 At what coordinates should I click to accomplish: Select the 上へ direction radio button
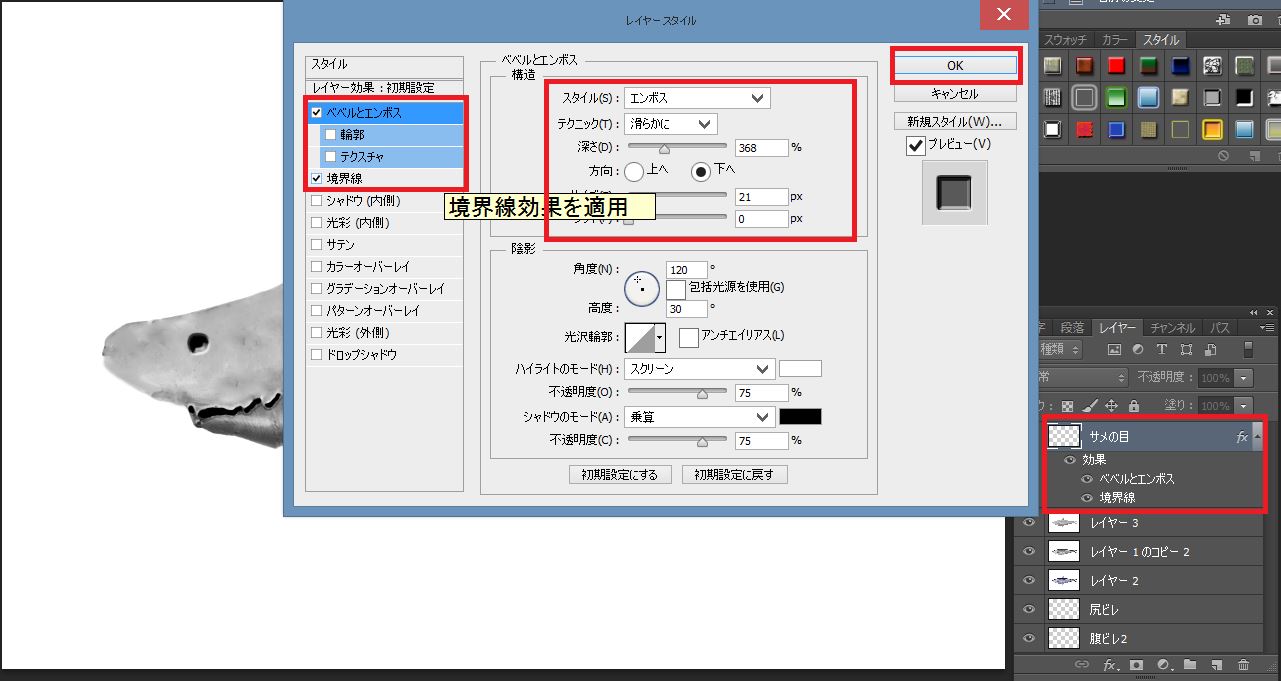coord(634,171)
